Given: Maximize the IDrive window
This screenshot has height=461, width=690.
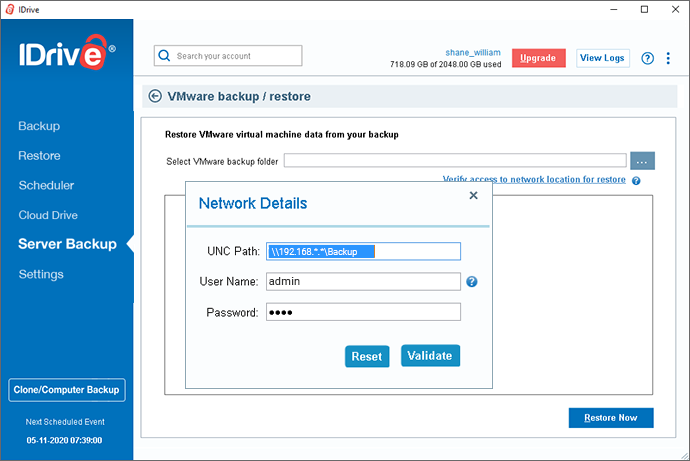Looking at the screenshot, I should pyautogui.click(x=644, y=9).
